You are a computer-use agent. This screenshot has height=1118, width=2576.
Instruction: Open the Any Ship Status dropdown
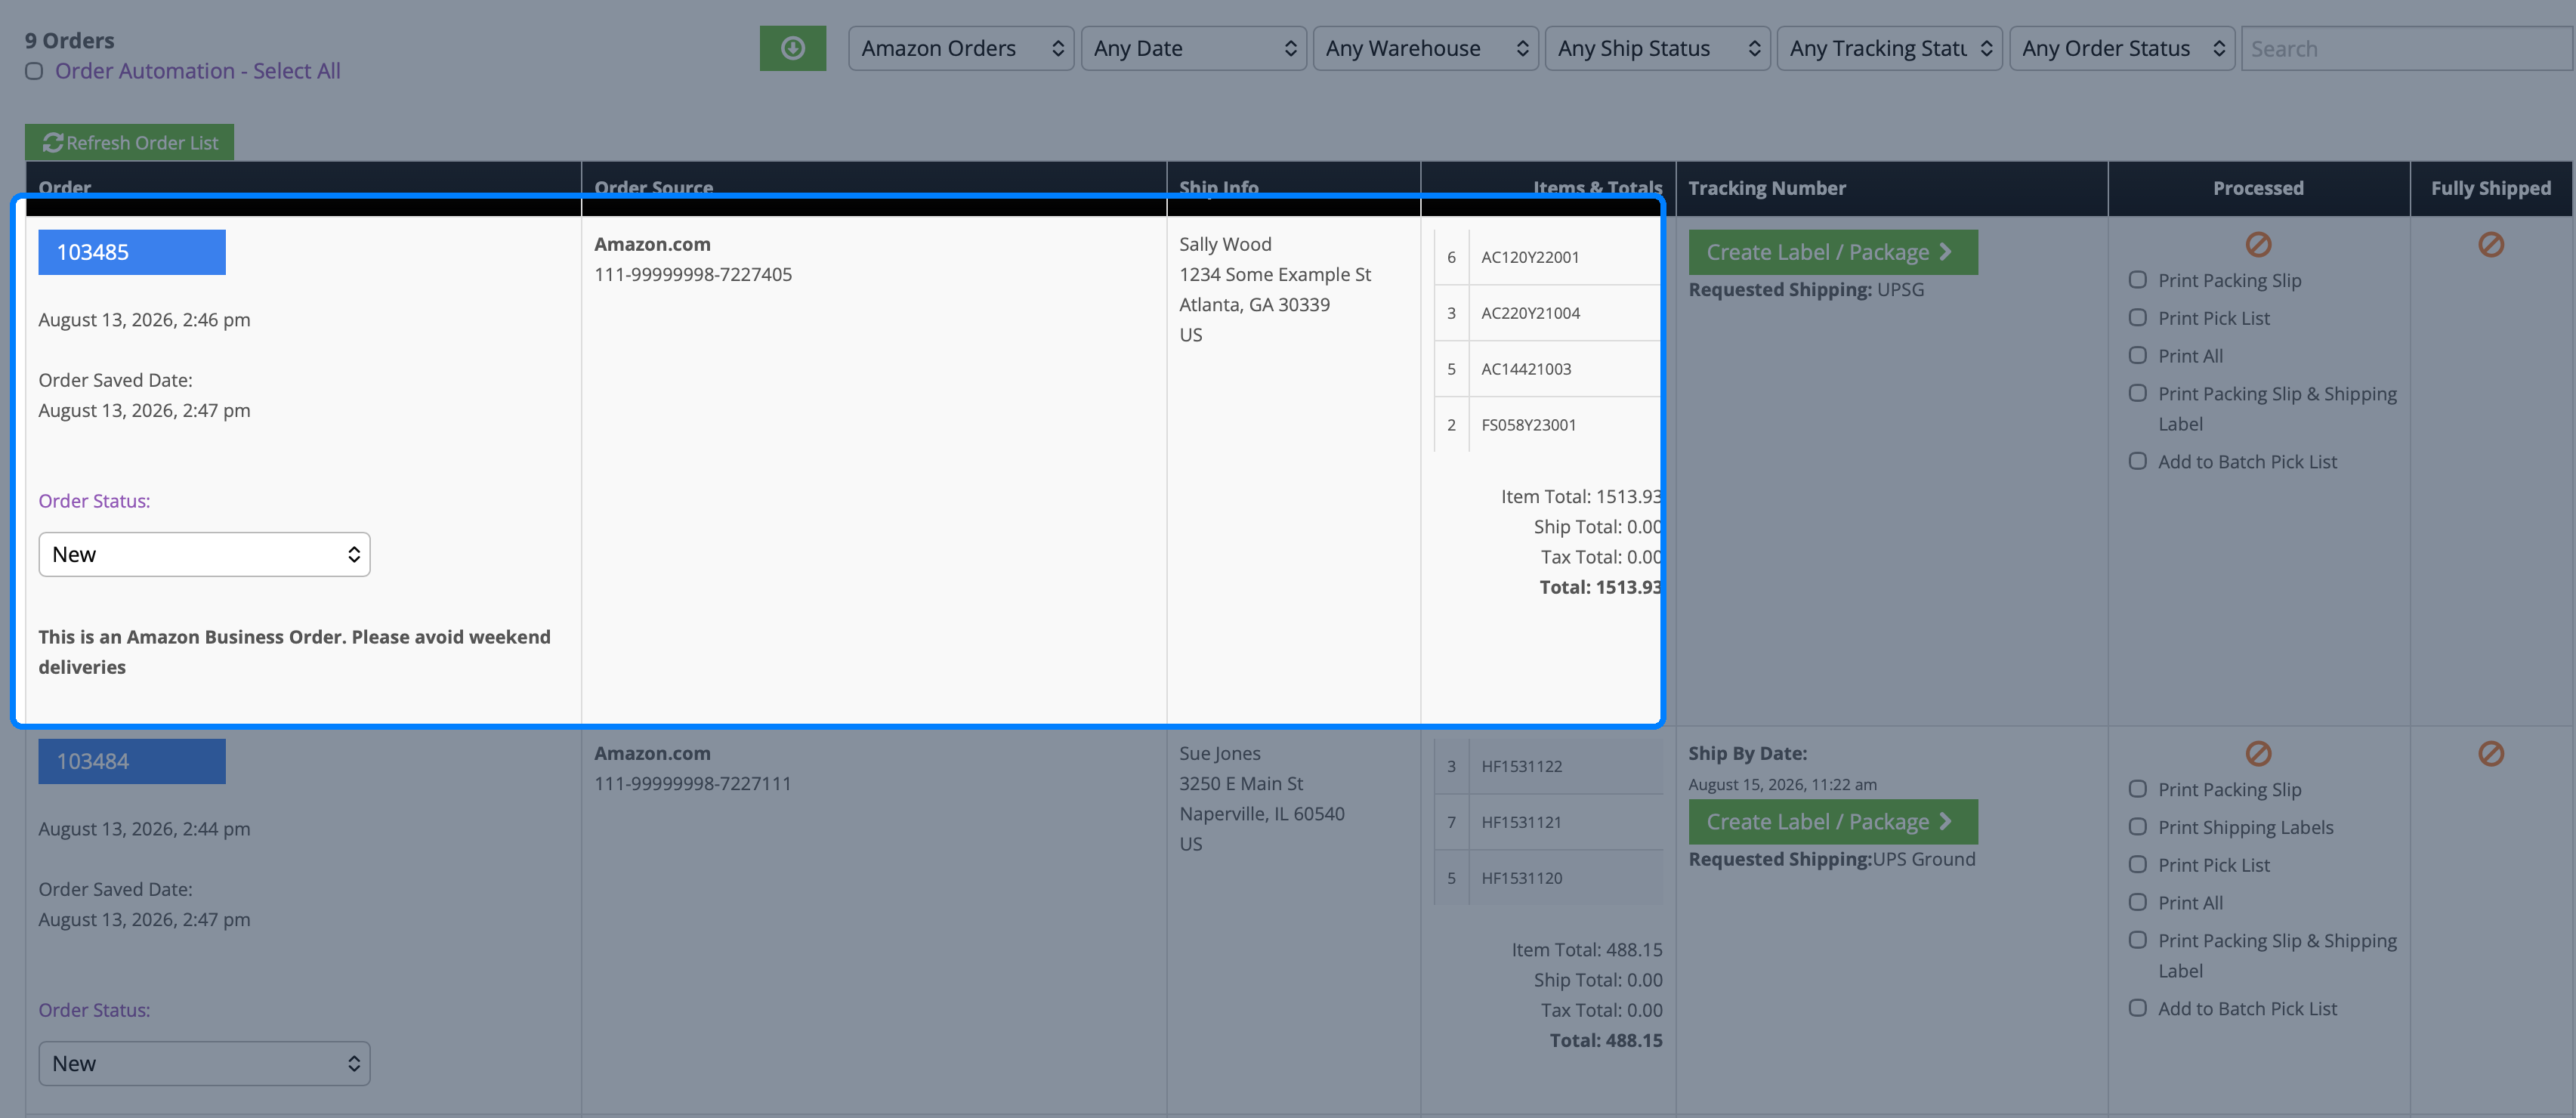pyautogui.click(x=1657, y=48)
